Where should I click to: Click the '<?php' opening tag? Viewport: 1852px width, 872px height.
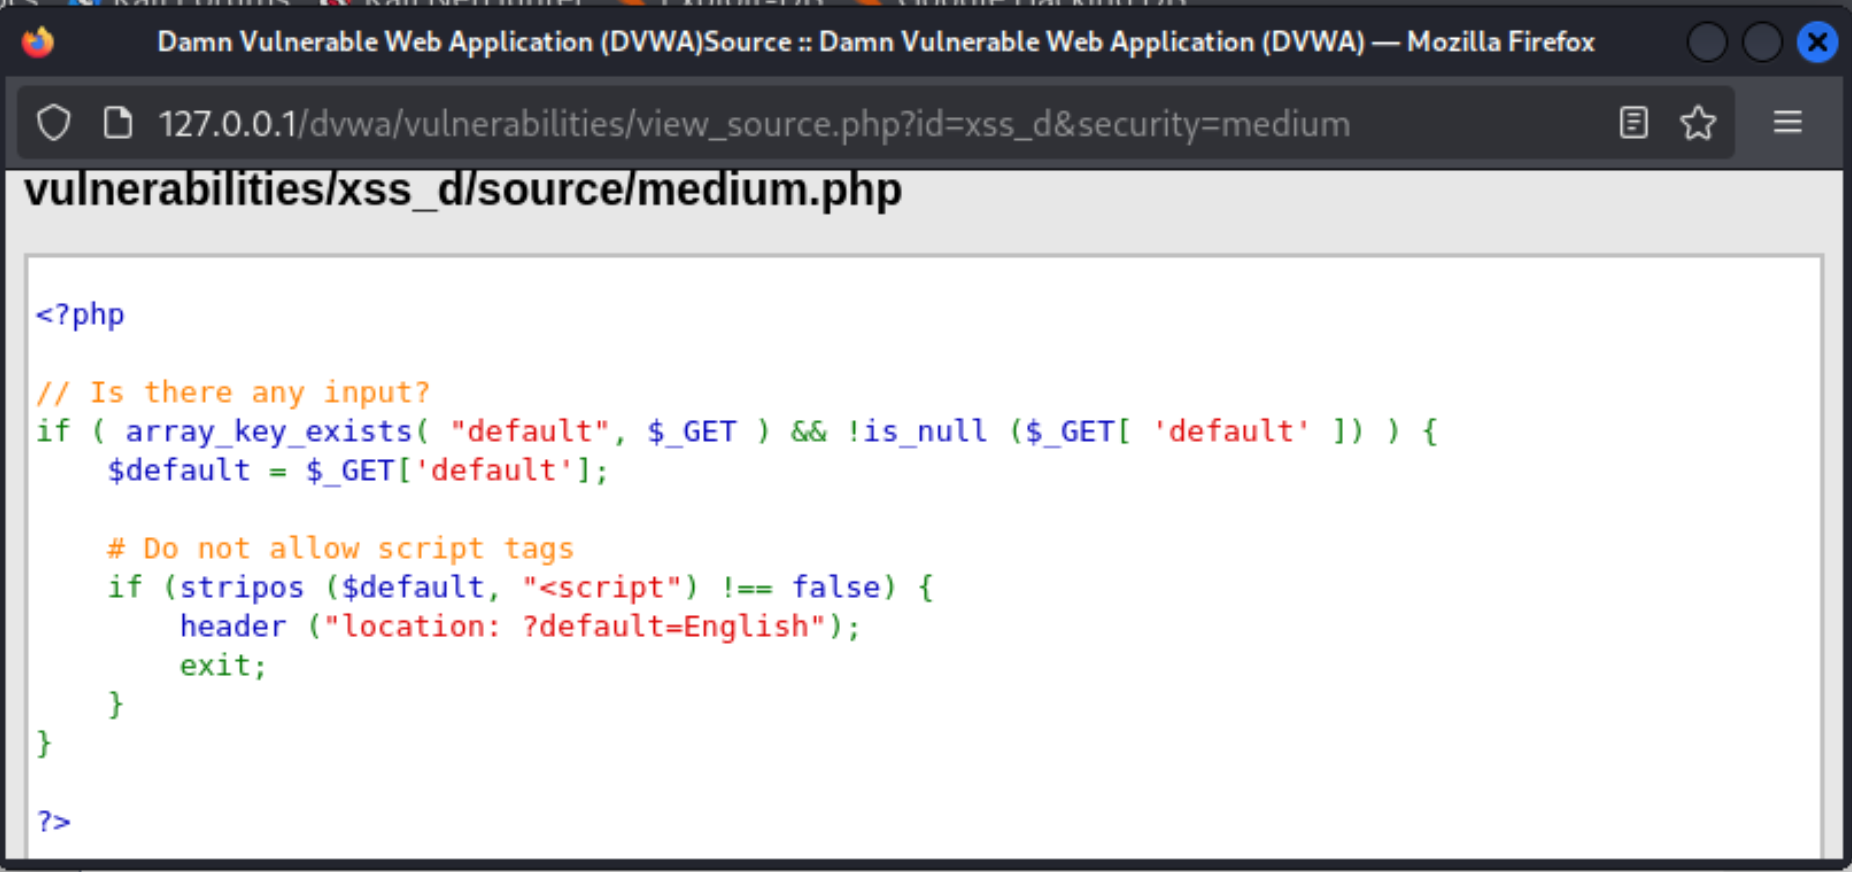(80, 314)
